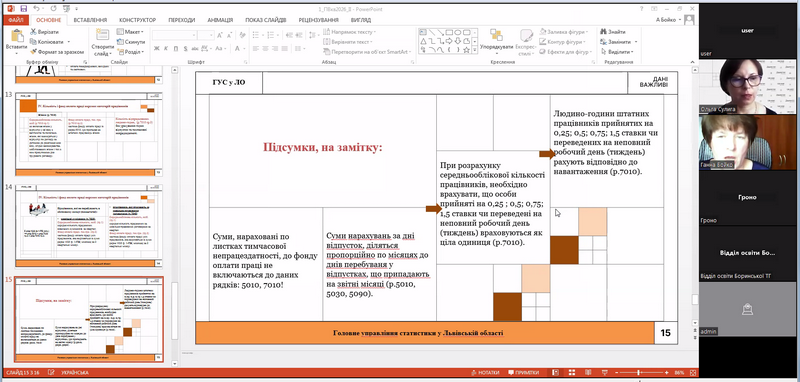This screenshot has height=382, width=800.
Task: Open the Ефекти для фігур dropdown
Action: pos(566,52)
